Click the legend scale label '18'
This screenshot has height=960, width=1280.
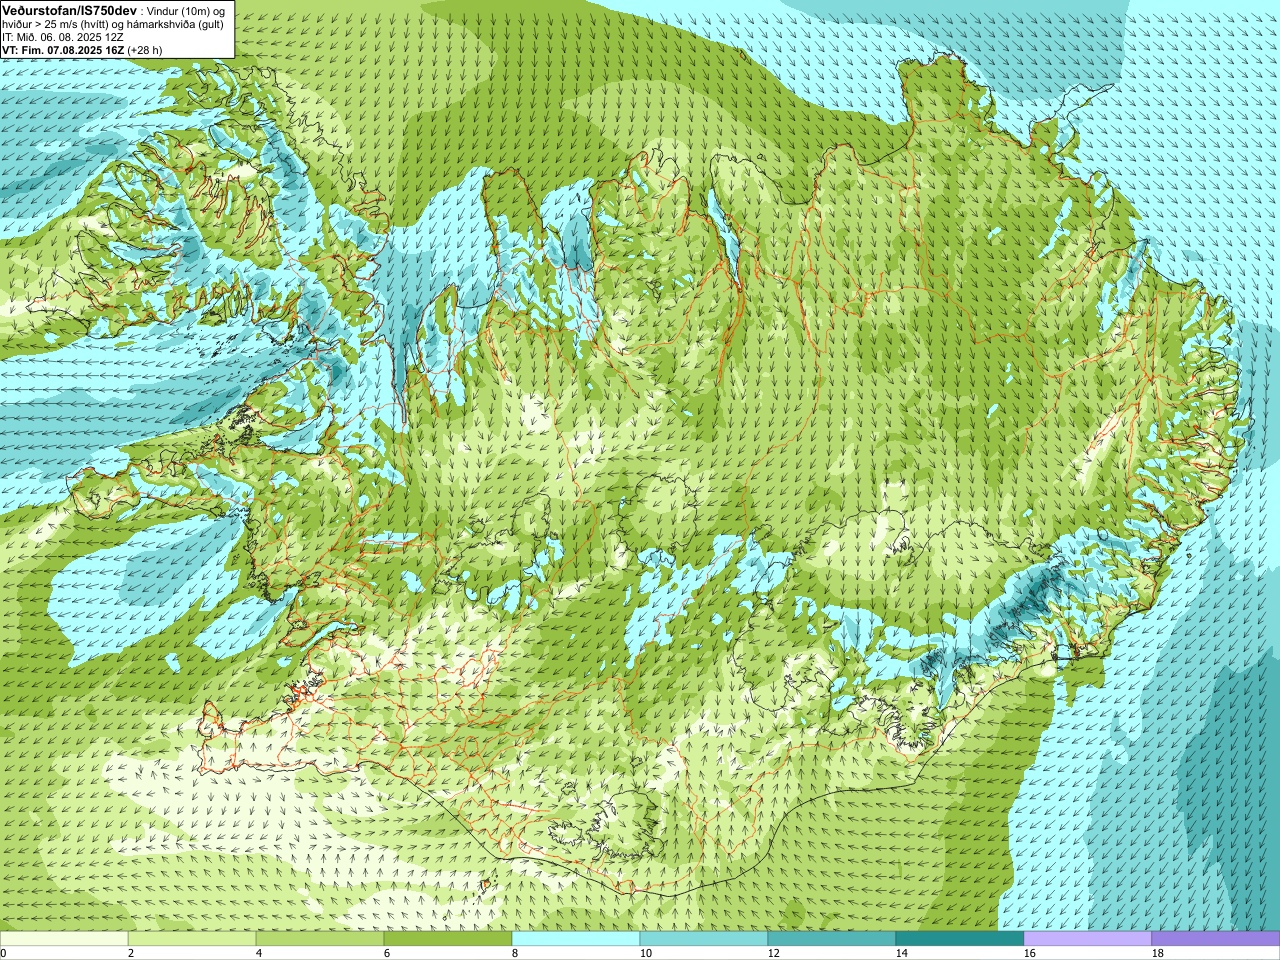coord(1158,954)
